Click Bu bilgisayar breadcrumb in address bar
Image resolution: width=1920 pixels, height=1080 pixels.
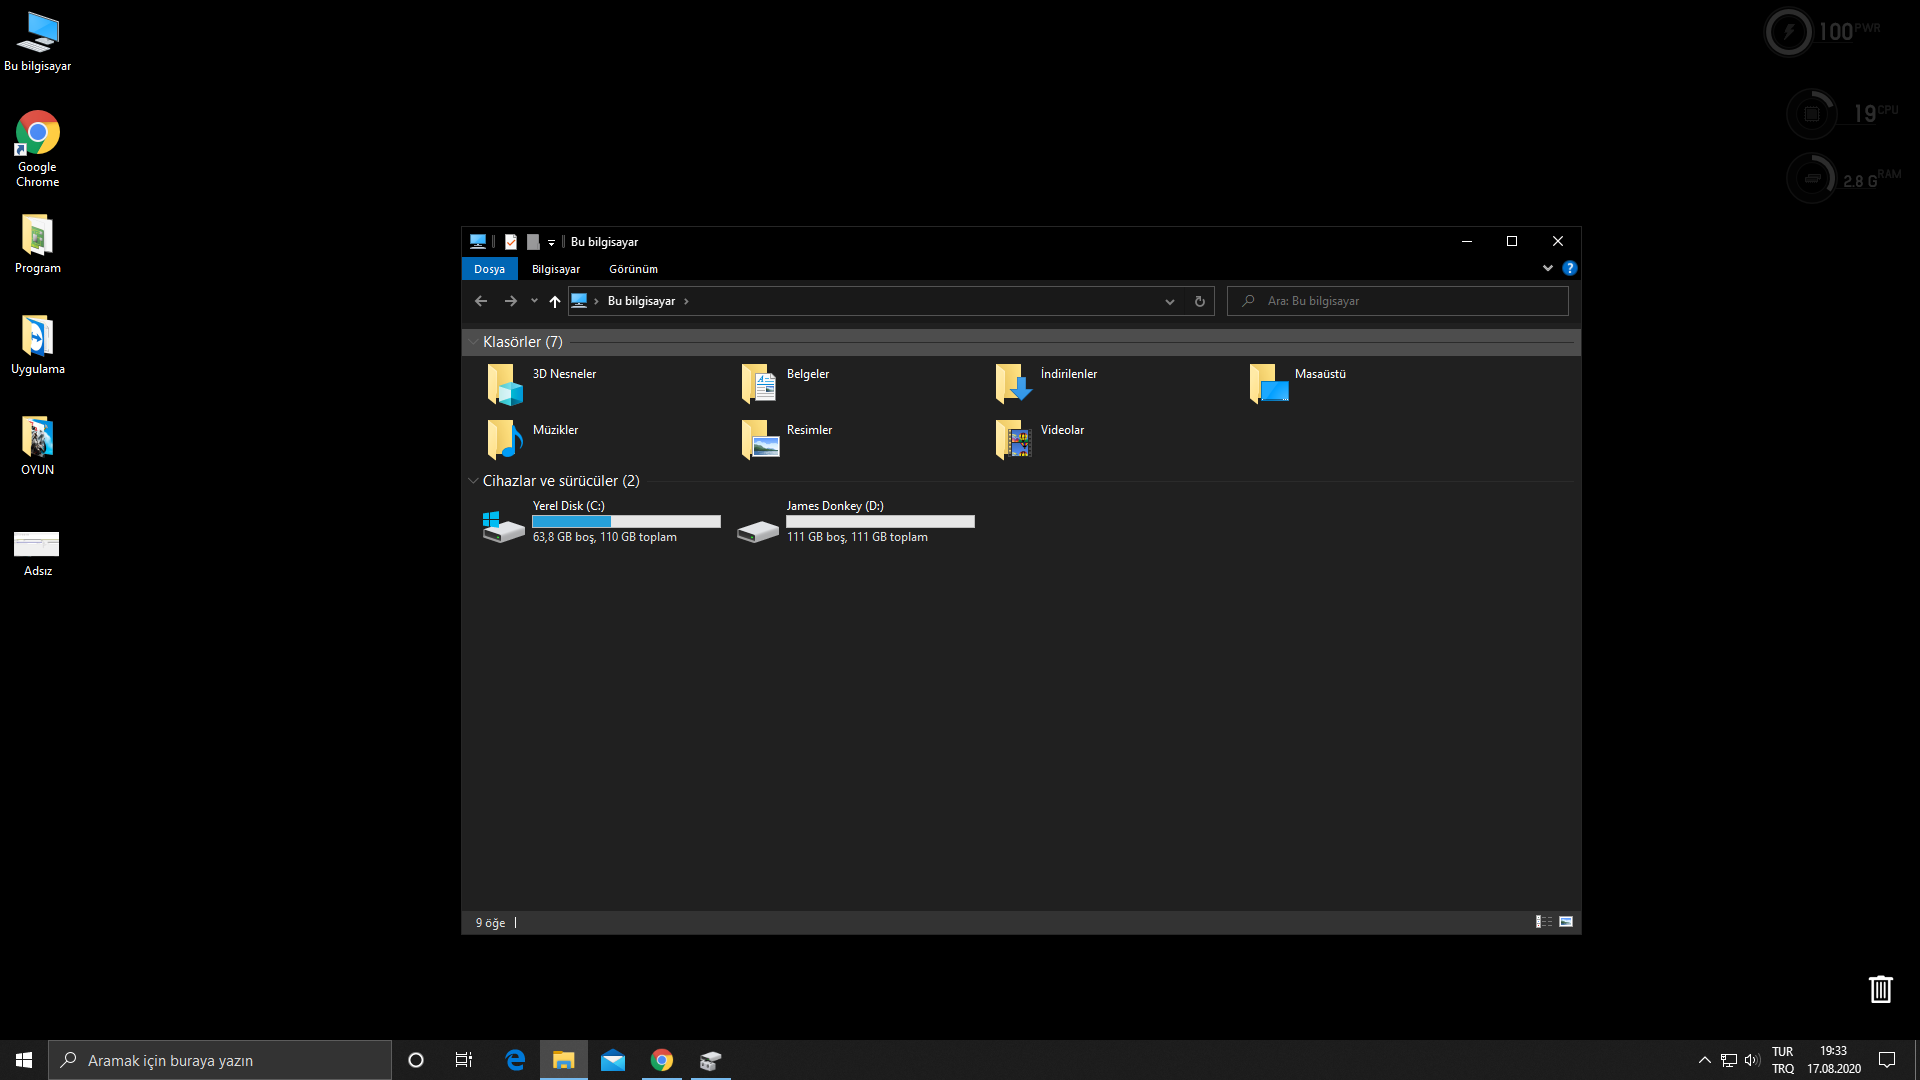coord(641,301)
